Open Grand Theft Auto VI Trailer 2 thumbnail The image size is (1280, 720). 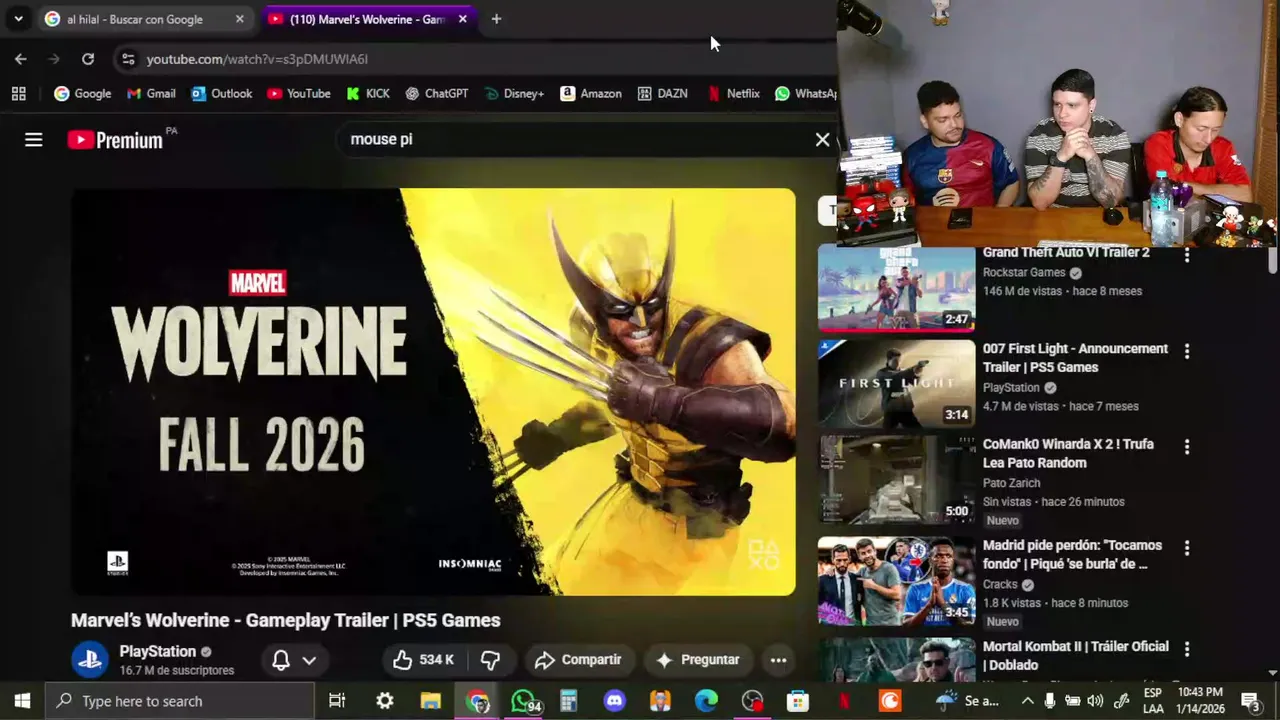(896, 288)
